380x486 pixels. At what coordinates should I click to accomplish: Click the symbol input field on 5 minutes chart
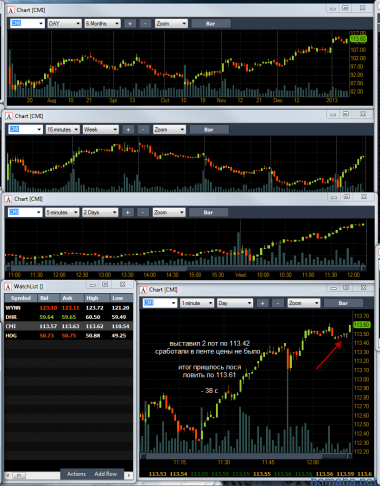(x=25, y=212)
